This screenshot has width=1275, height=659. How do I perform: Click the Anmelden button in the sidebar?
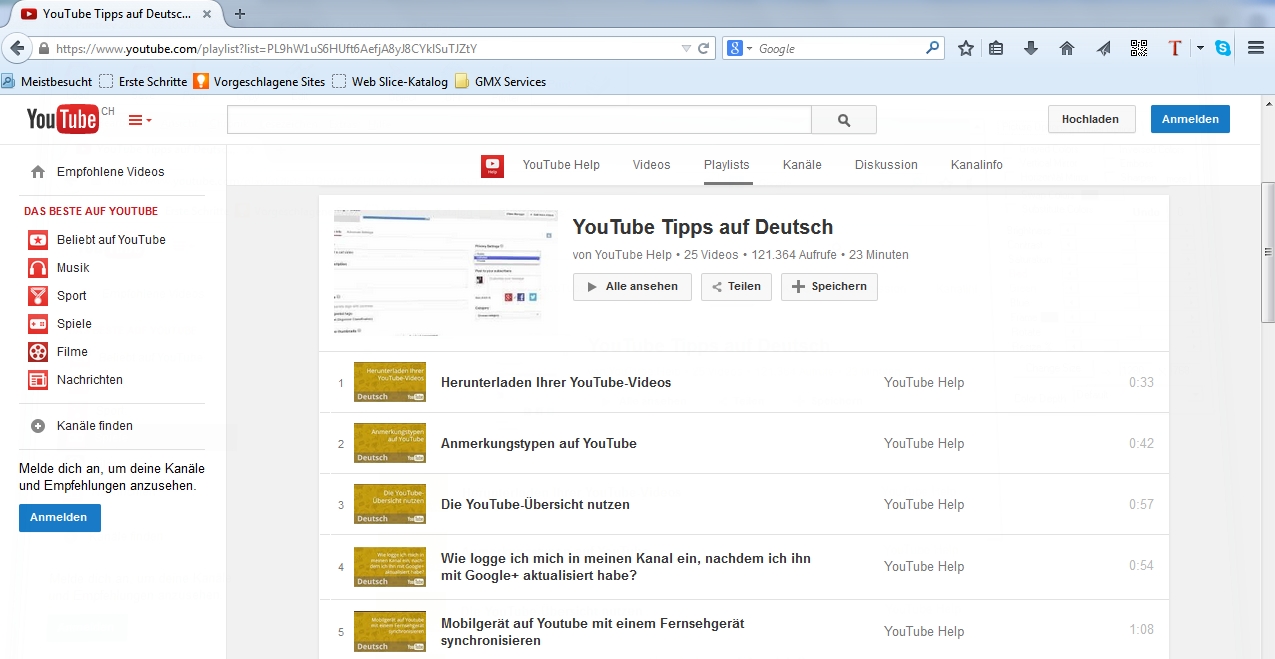coord(59,518)
